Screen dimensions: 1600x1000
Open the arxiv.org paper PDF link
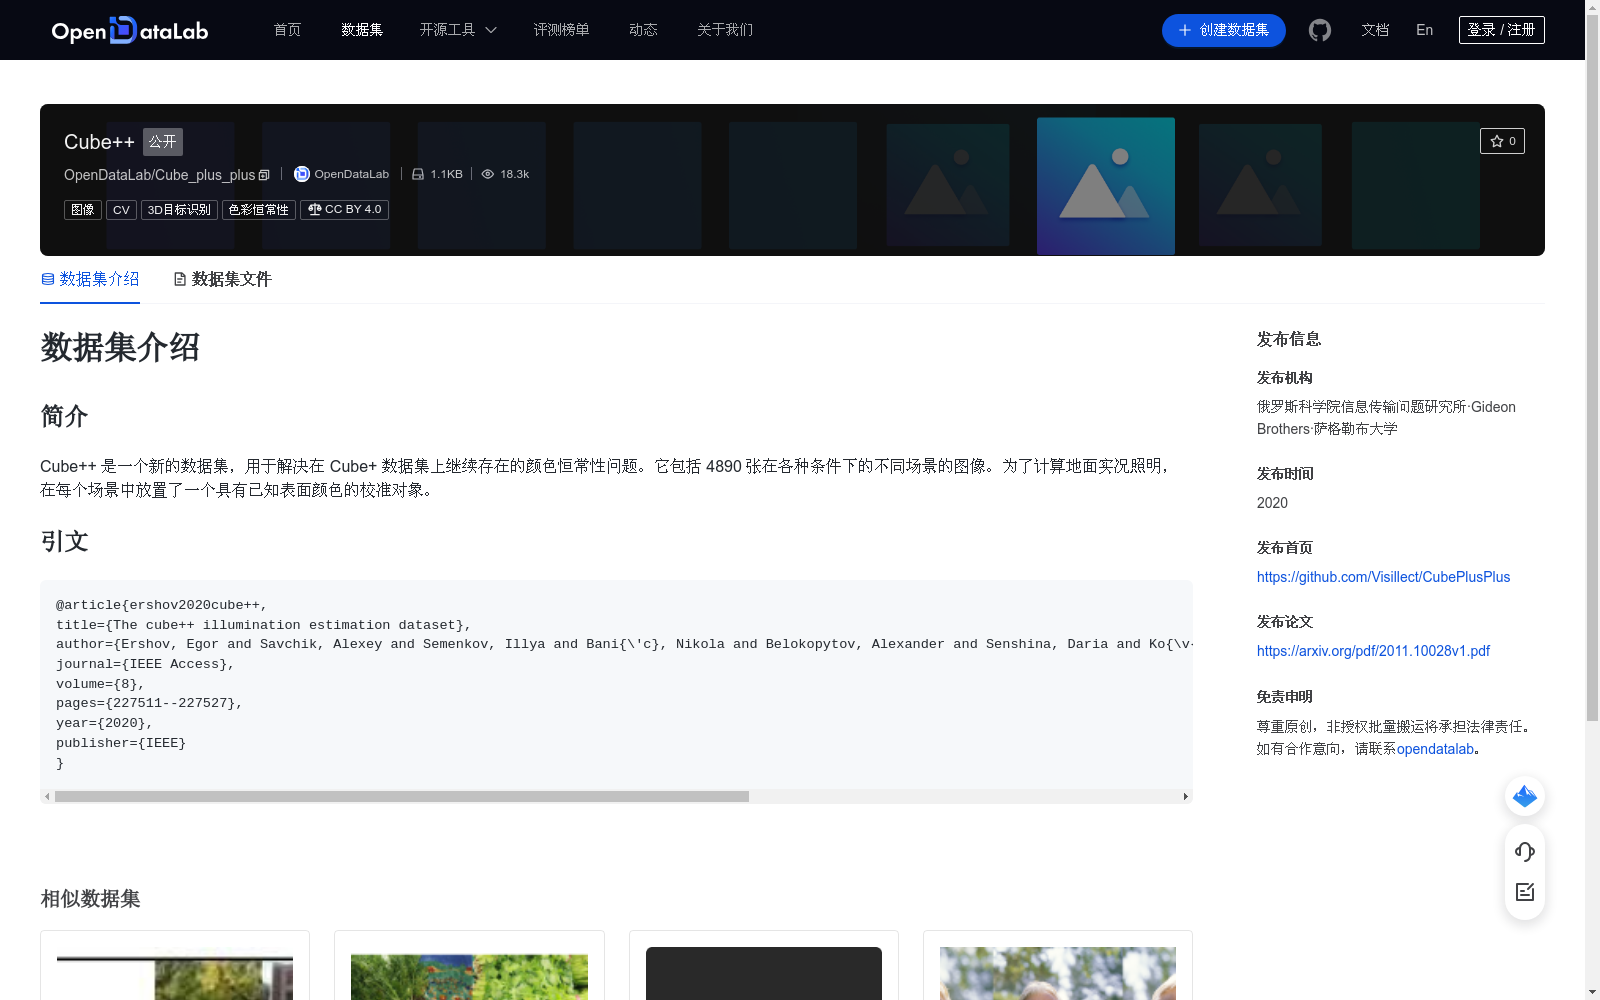[1373, 651]
